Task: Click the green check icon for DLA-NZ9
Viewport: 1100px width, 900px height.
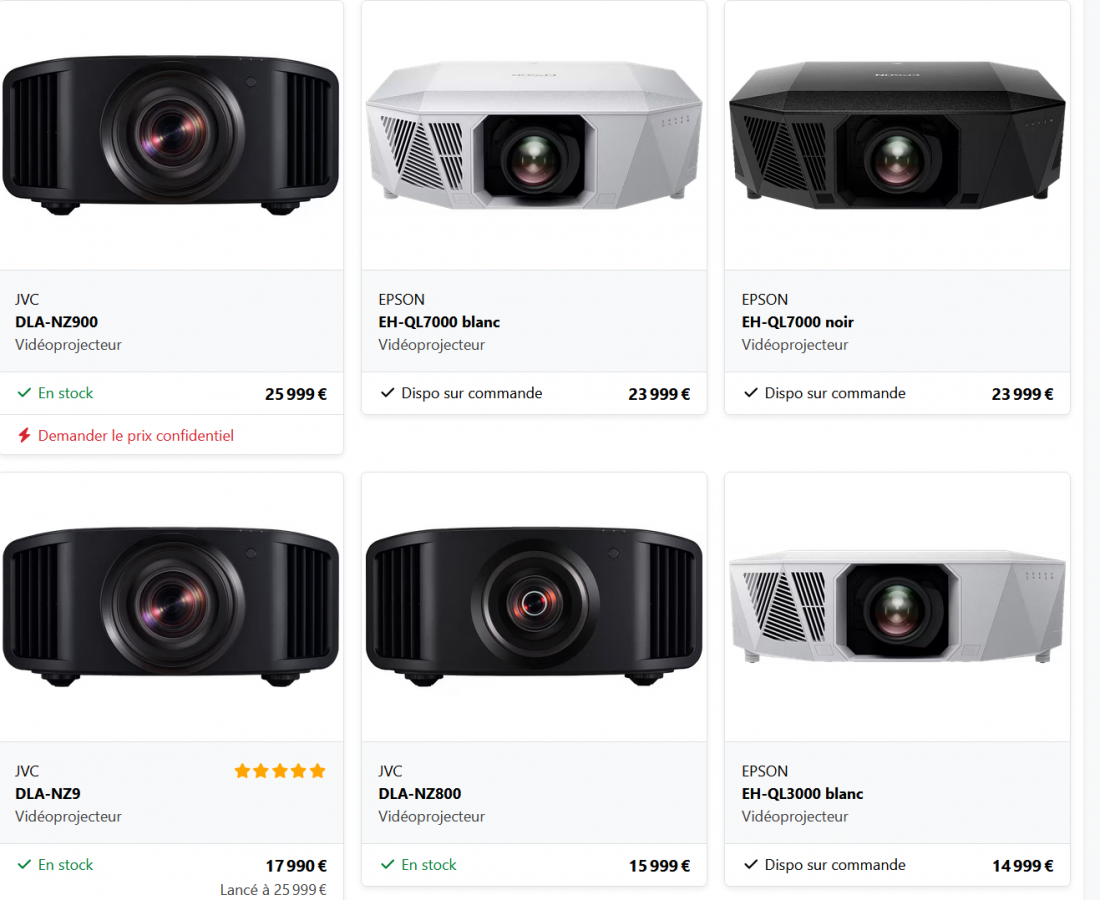Action: (x=24, y=865)
